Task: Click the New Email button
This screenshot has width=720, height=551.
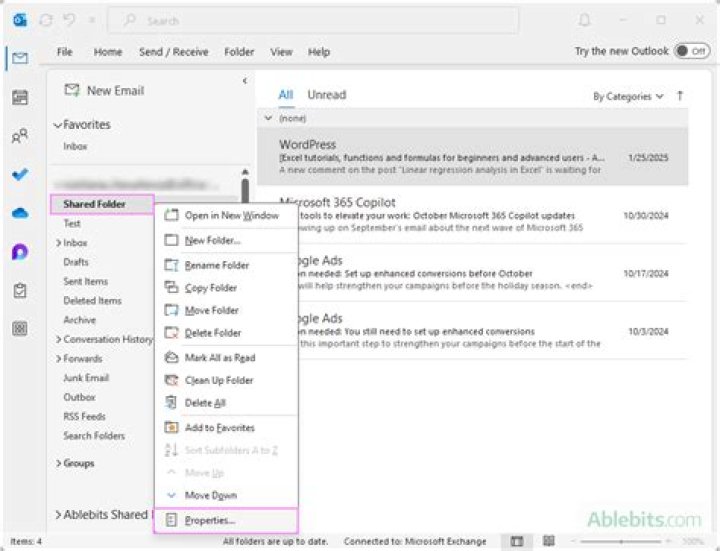Action: (104, 90)
